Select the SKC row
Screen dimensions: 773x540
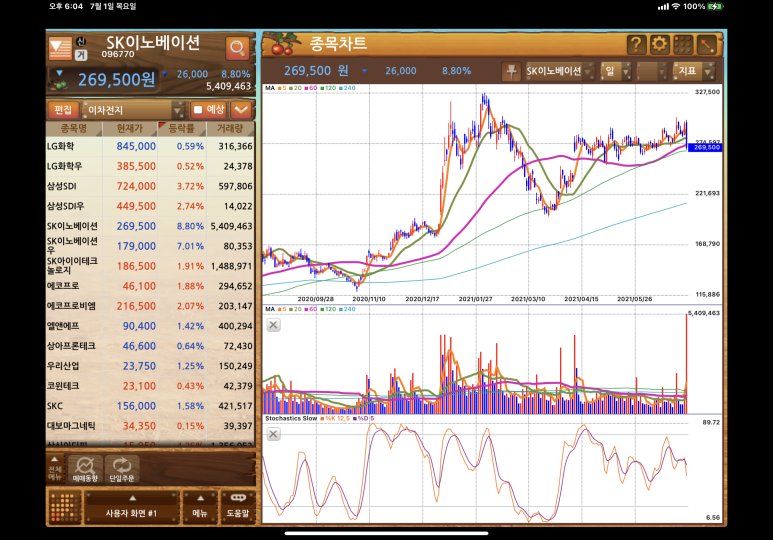[150, 406]
